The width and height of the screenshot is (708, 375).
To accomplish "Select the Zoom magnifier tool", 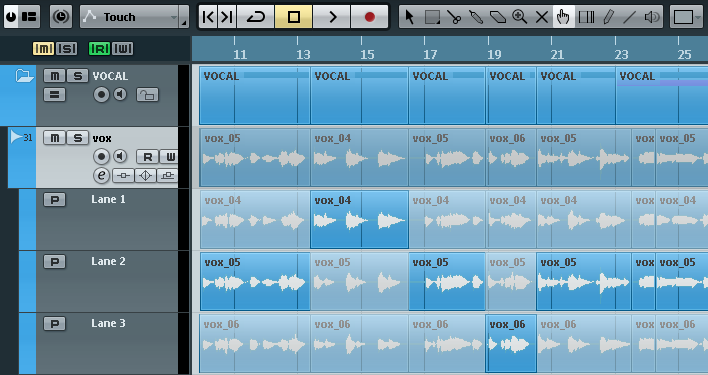I will click(x=520, y=17).
